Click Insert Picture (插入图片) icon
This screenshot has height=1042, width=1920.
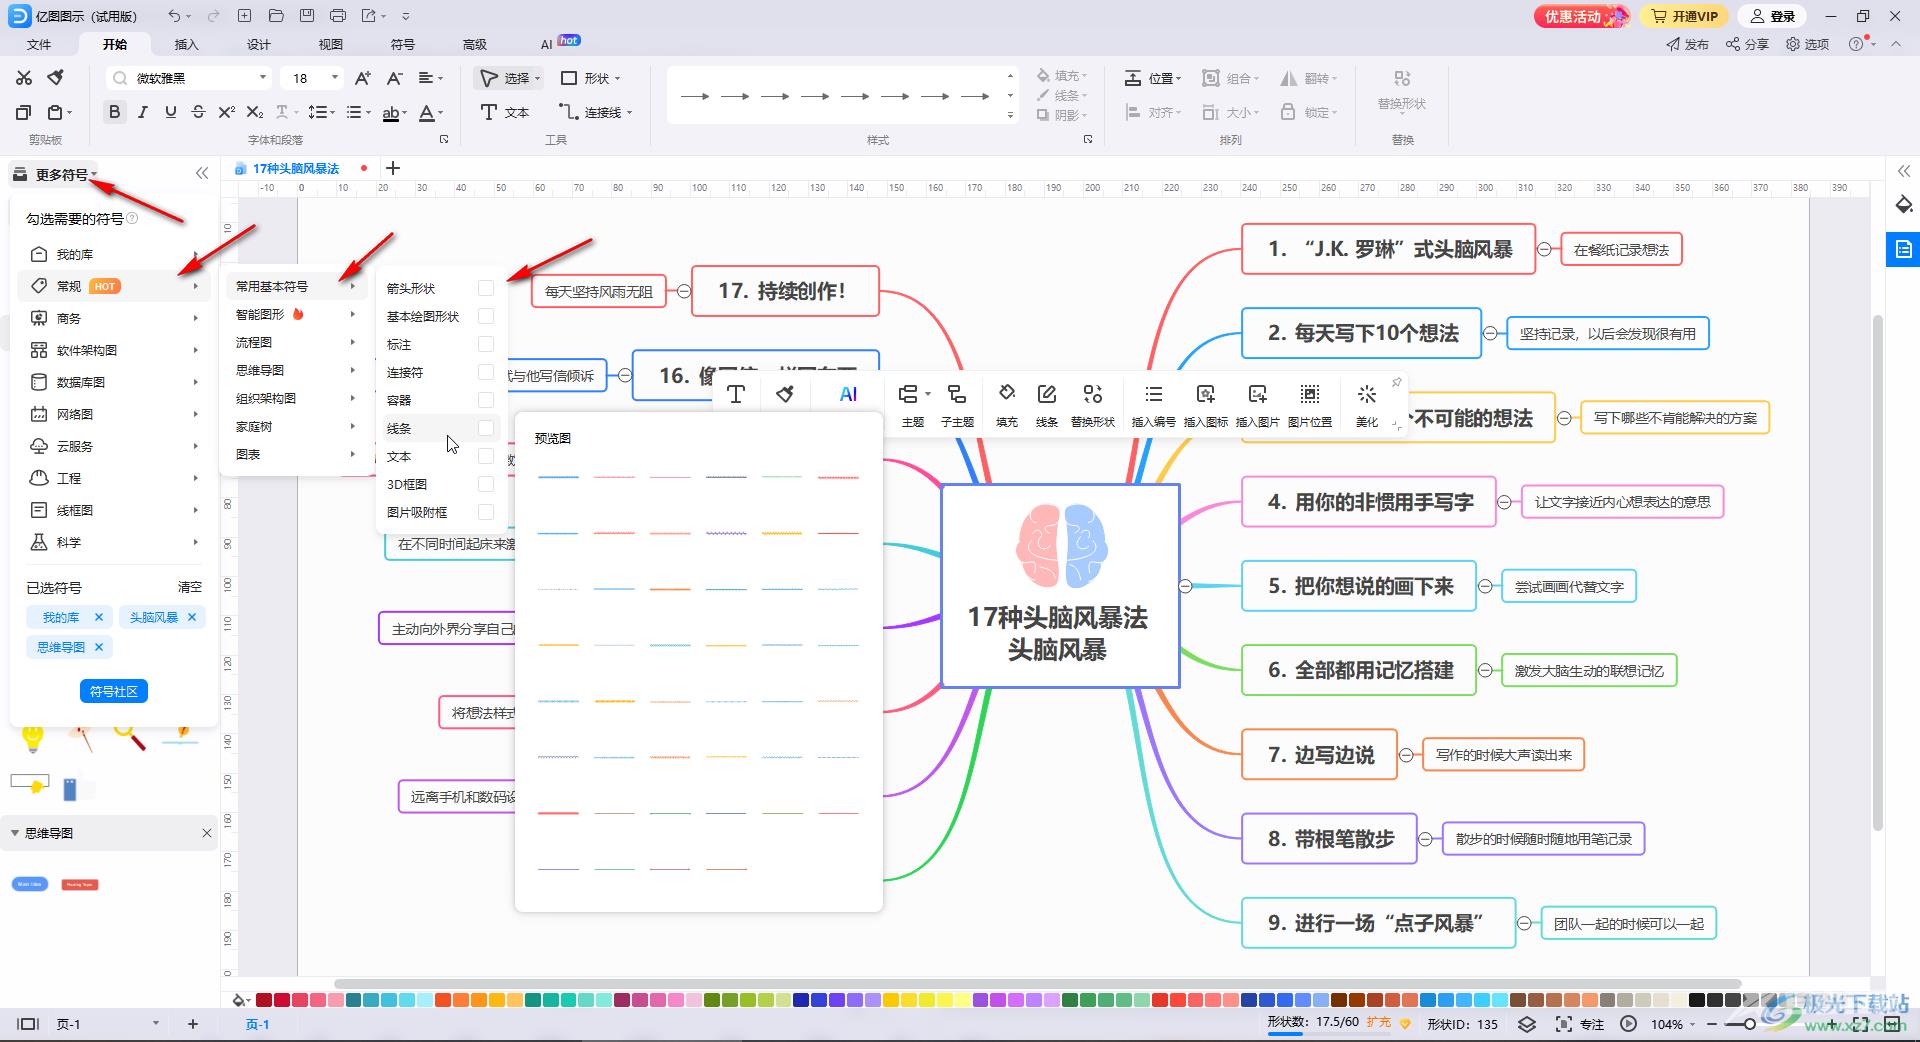[x=1257, y=405]
